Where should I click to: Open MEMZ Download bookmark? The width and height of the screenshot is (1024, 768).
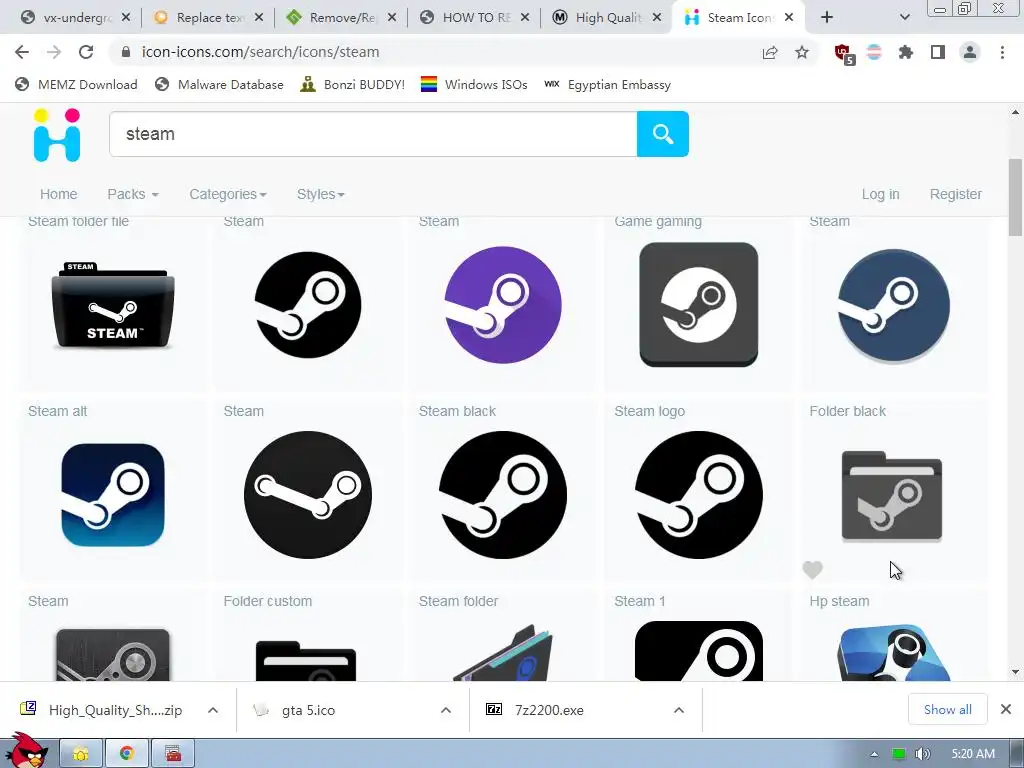(x=76, y=84)
